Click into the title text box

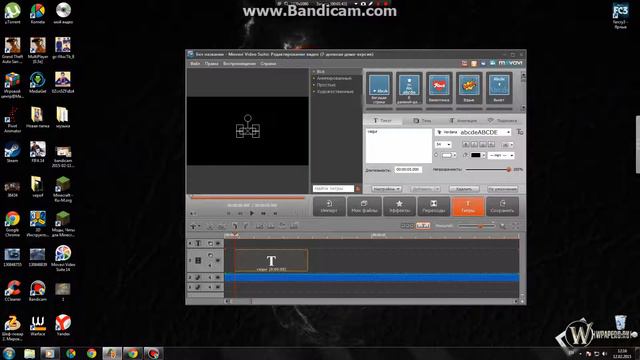(x=398, y=146)
